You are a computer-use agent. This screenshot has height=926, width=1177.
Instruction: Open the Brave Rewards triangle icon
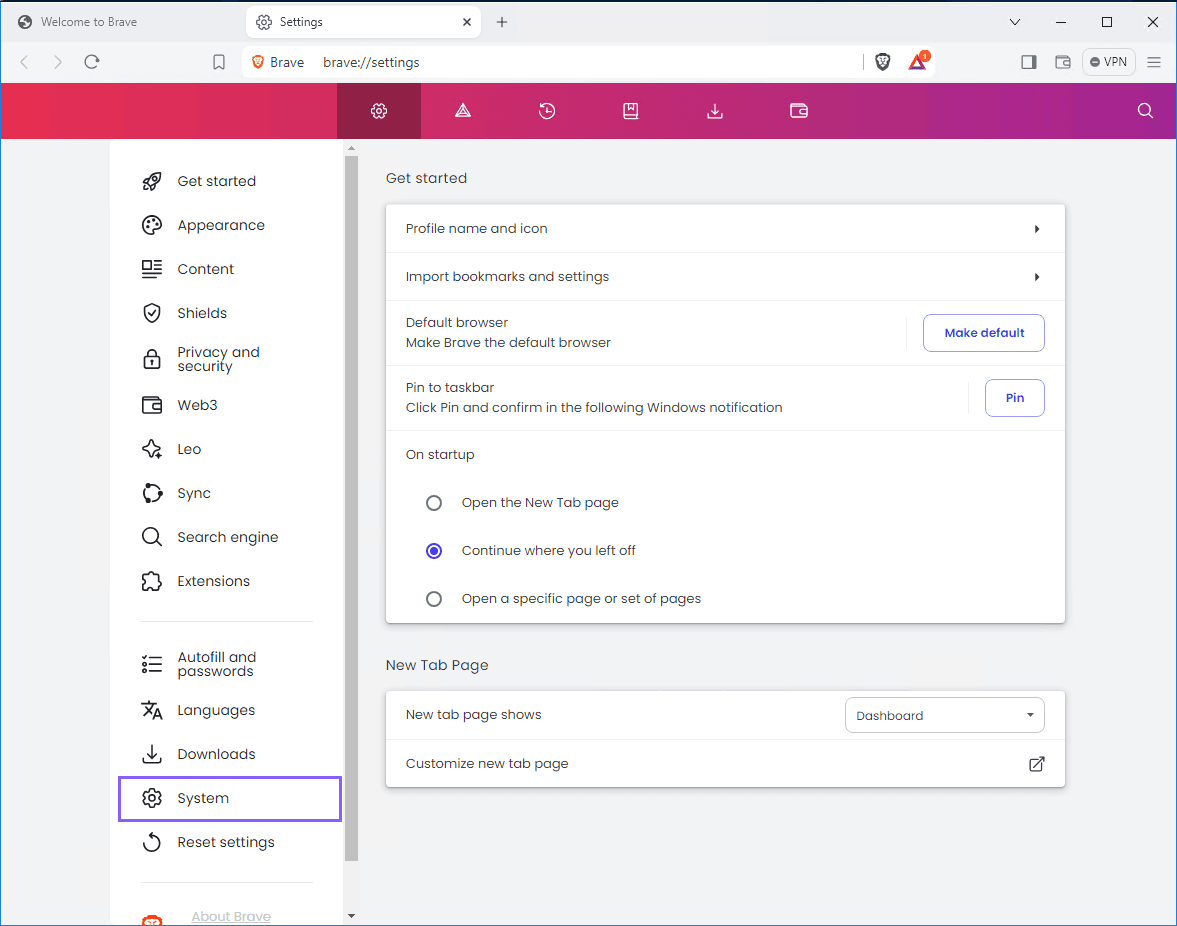917,62
